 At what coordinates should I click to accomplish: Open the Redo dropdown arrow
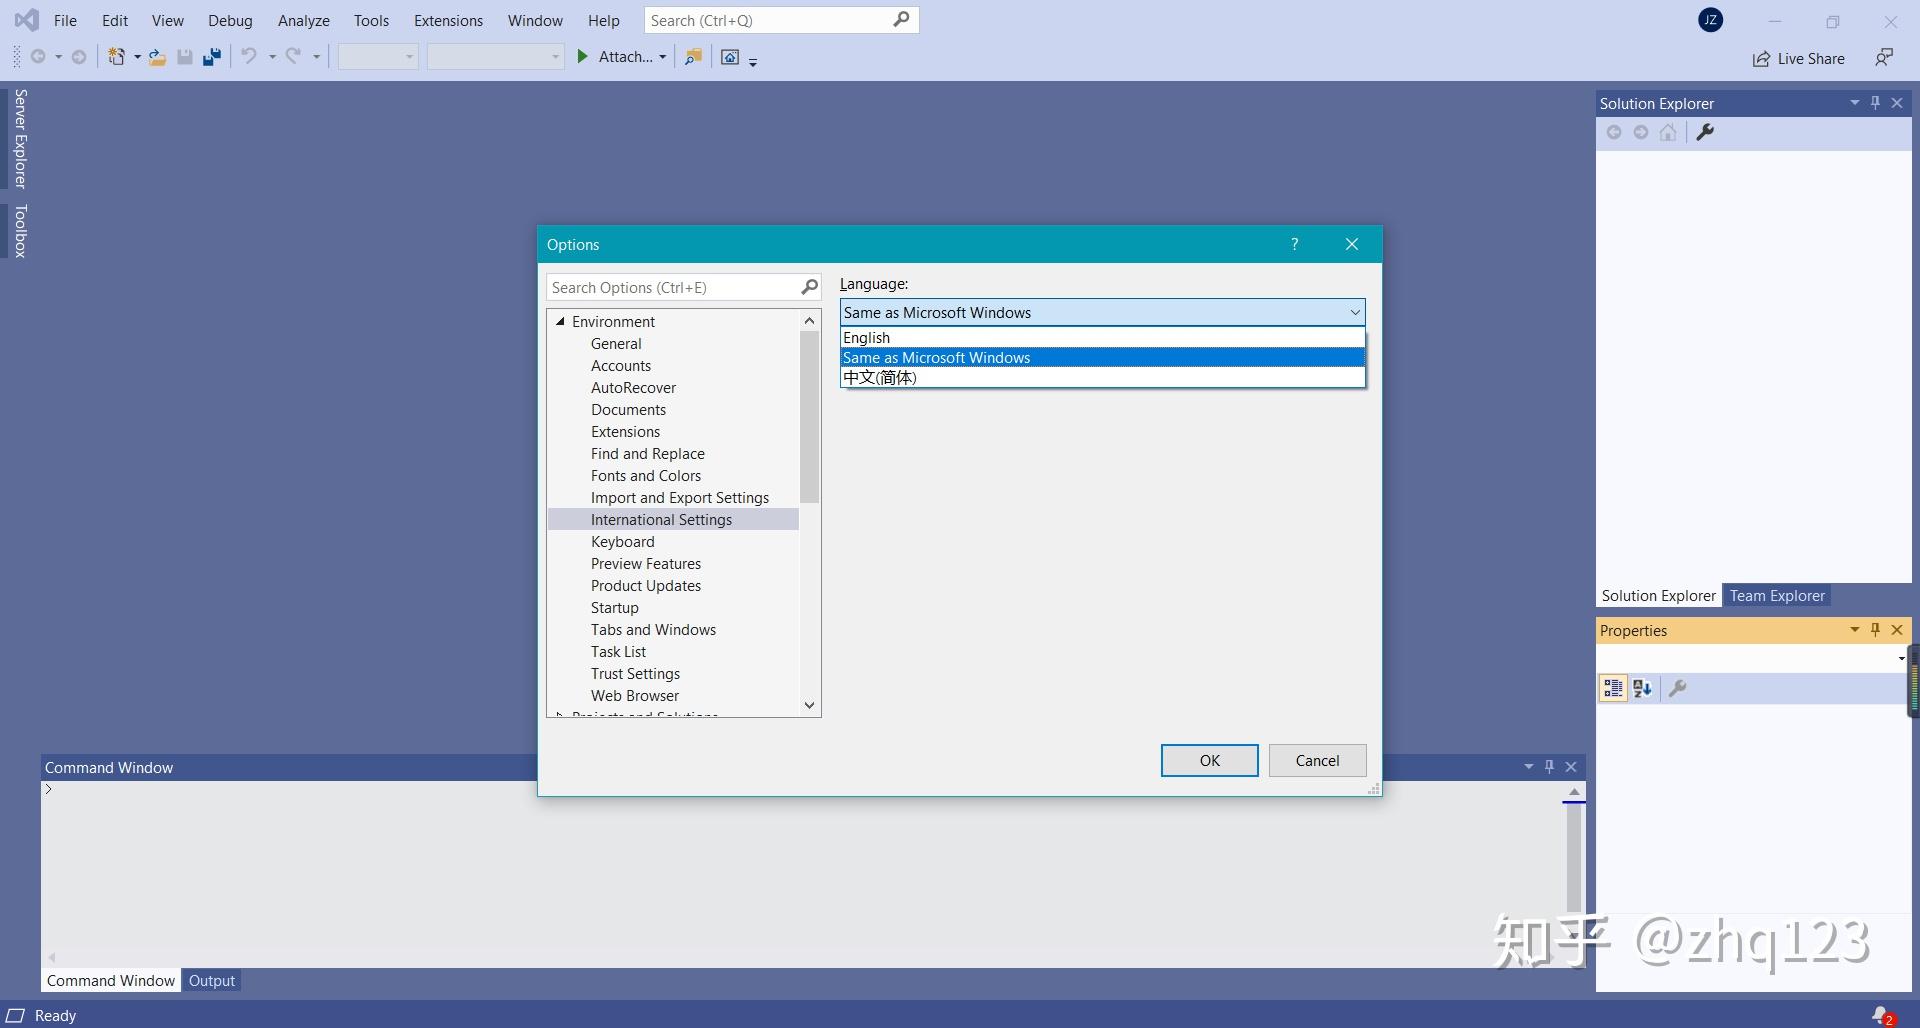[x=316, y=56]
